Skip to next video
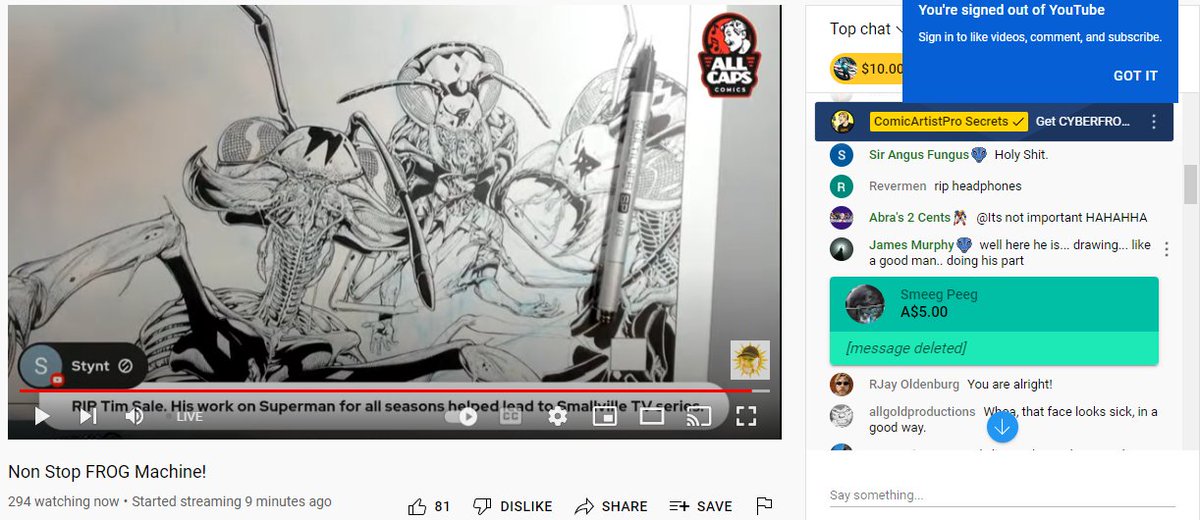Viewport: 1200px width, 520px height. pyautogui.click(x=88, y=416)
